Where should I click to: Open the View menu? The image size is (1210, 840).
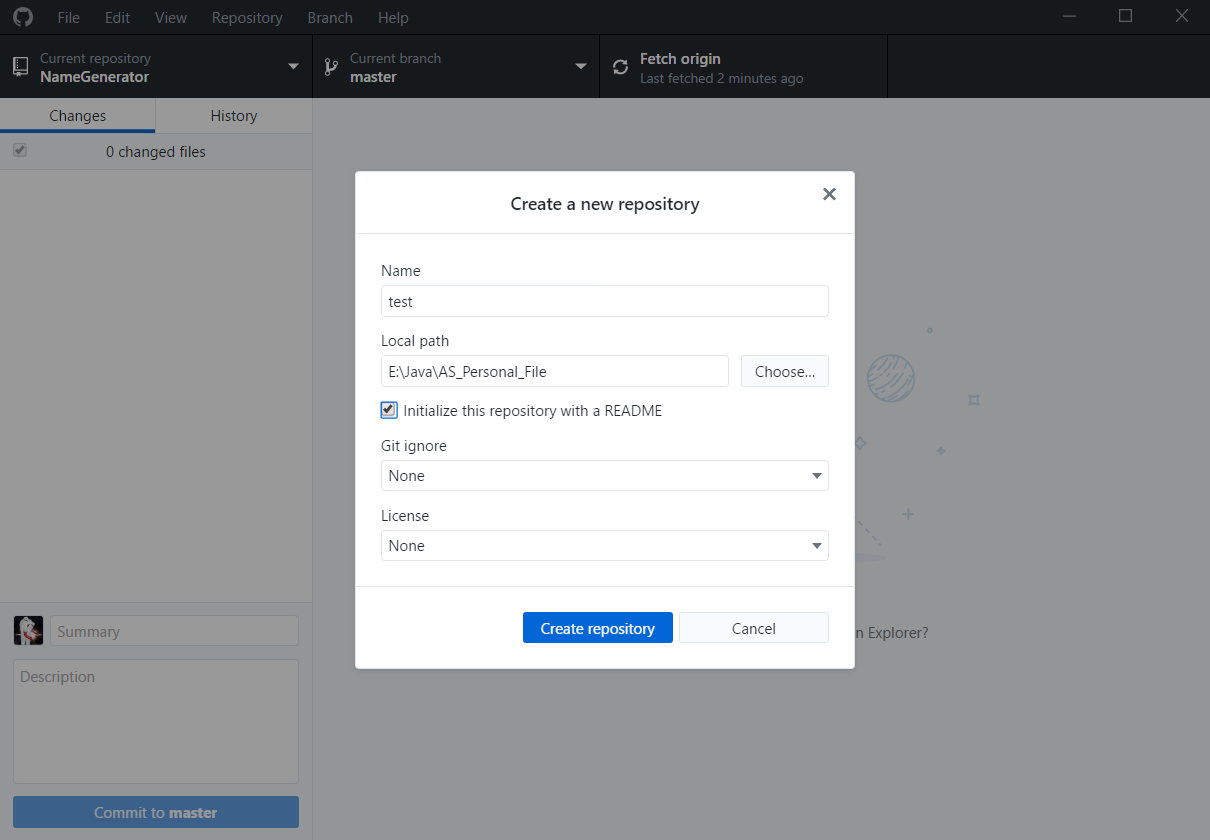[x=171, y=17]
